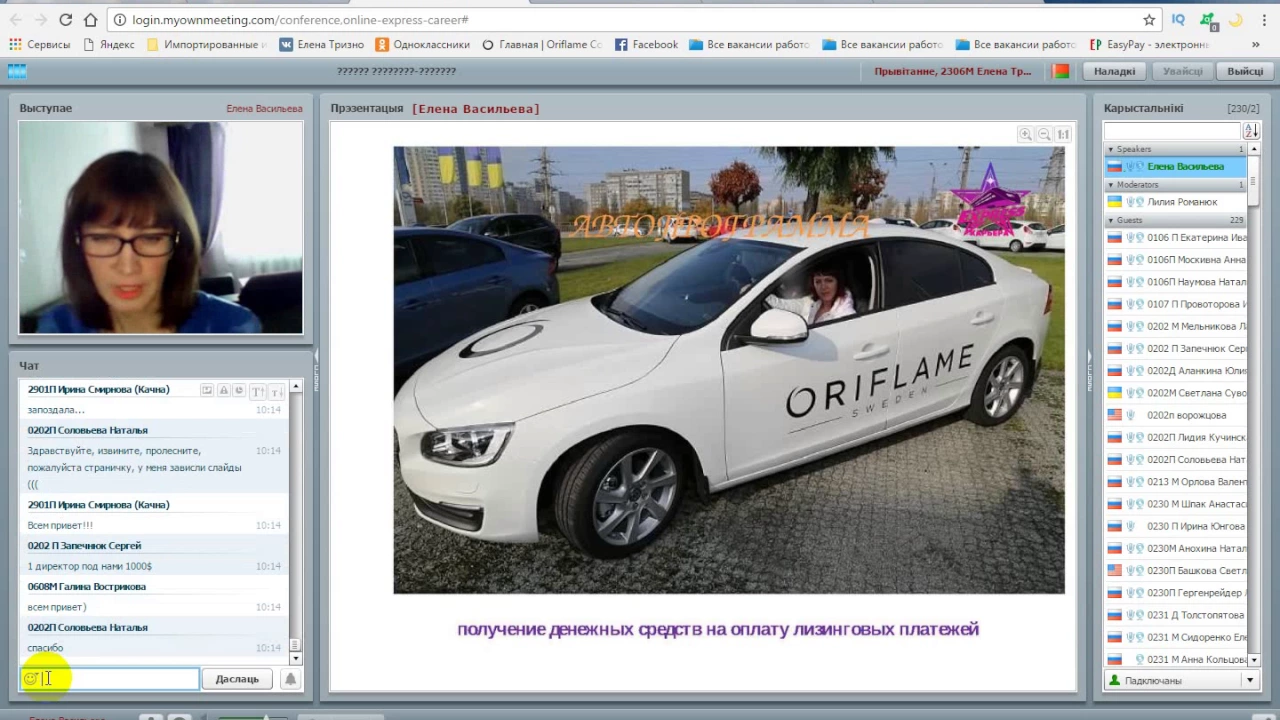Select speaker Елена Васильева in participants
This screenshot has width=1280, height=720.
1176,167
